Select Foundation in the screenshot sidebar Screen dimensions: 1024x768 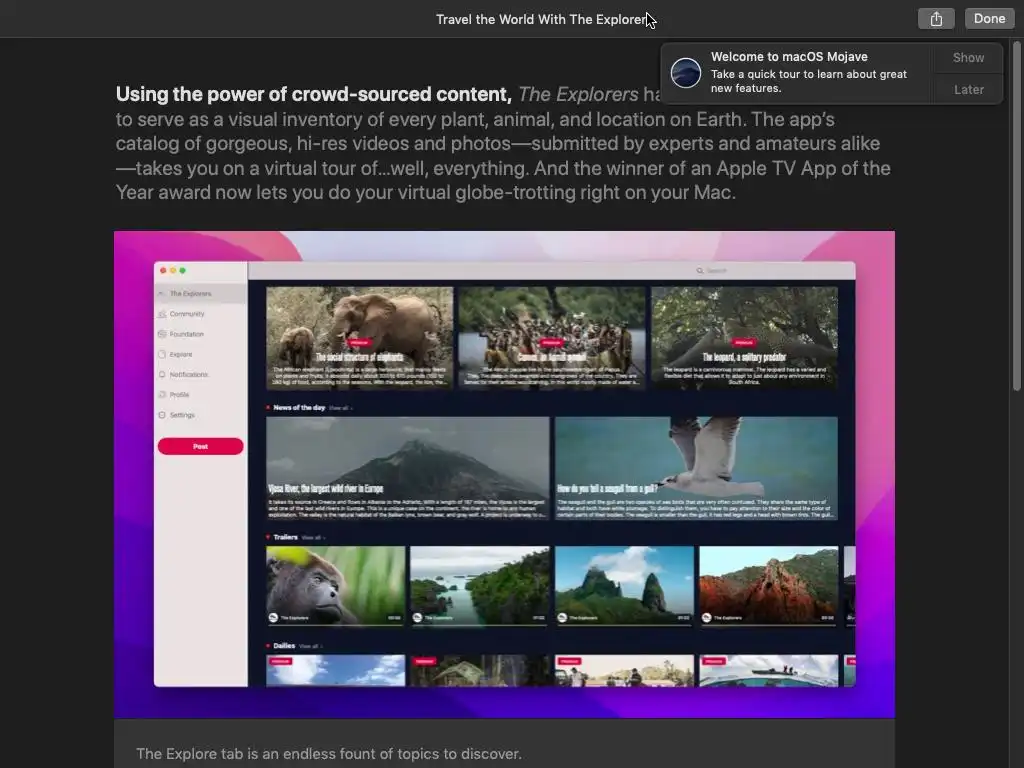tap(186, 334)
